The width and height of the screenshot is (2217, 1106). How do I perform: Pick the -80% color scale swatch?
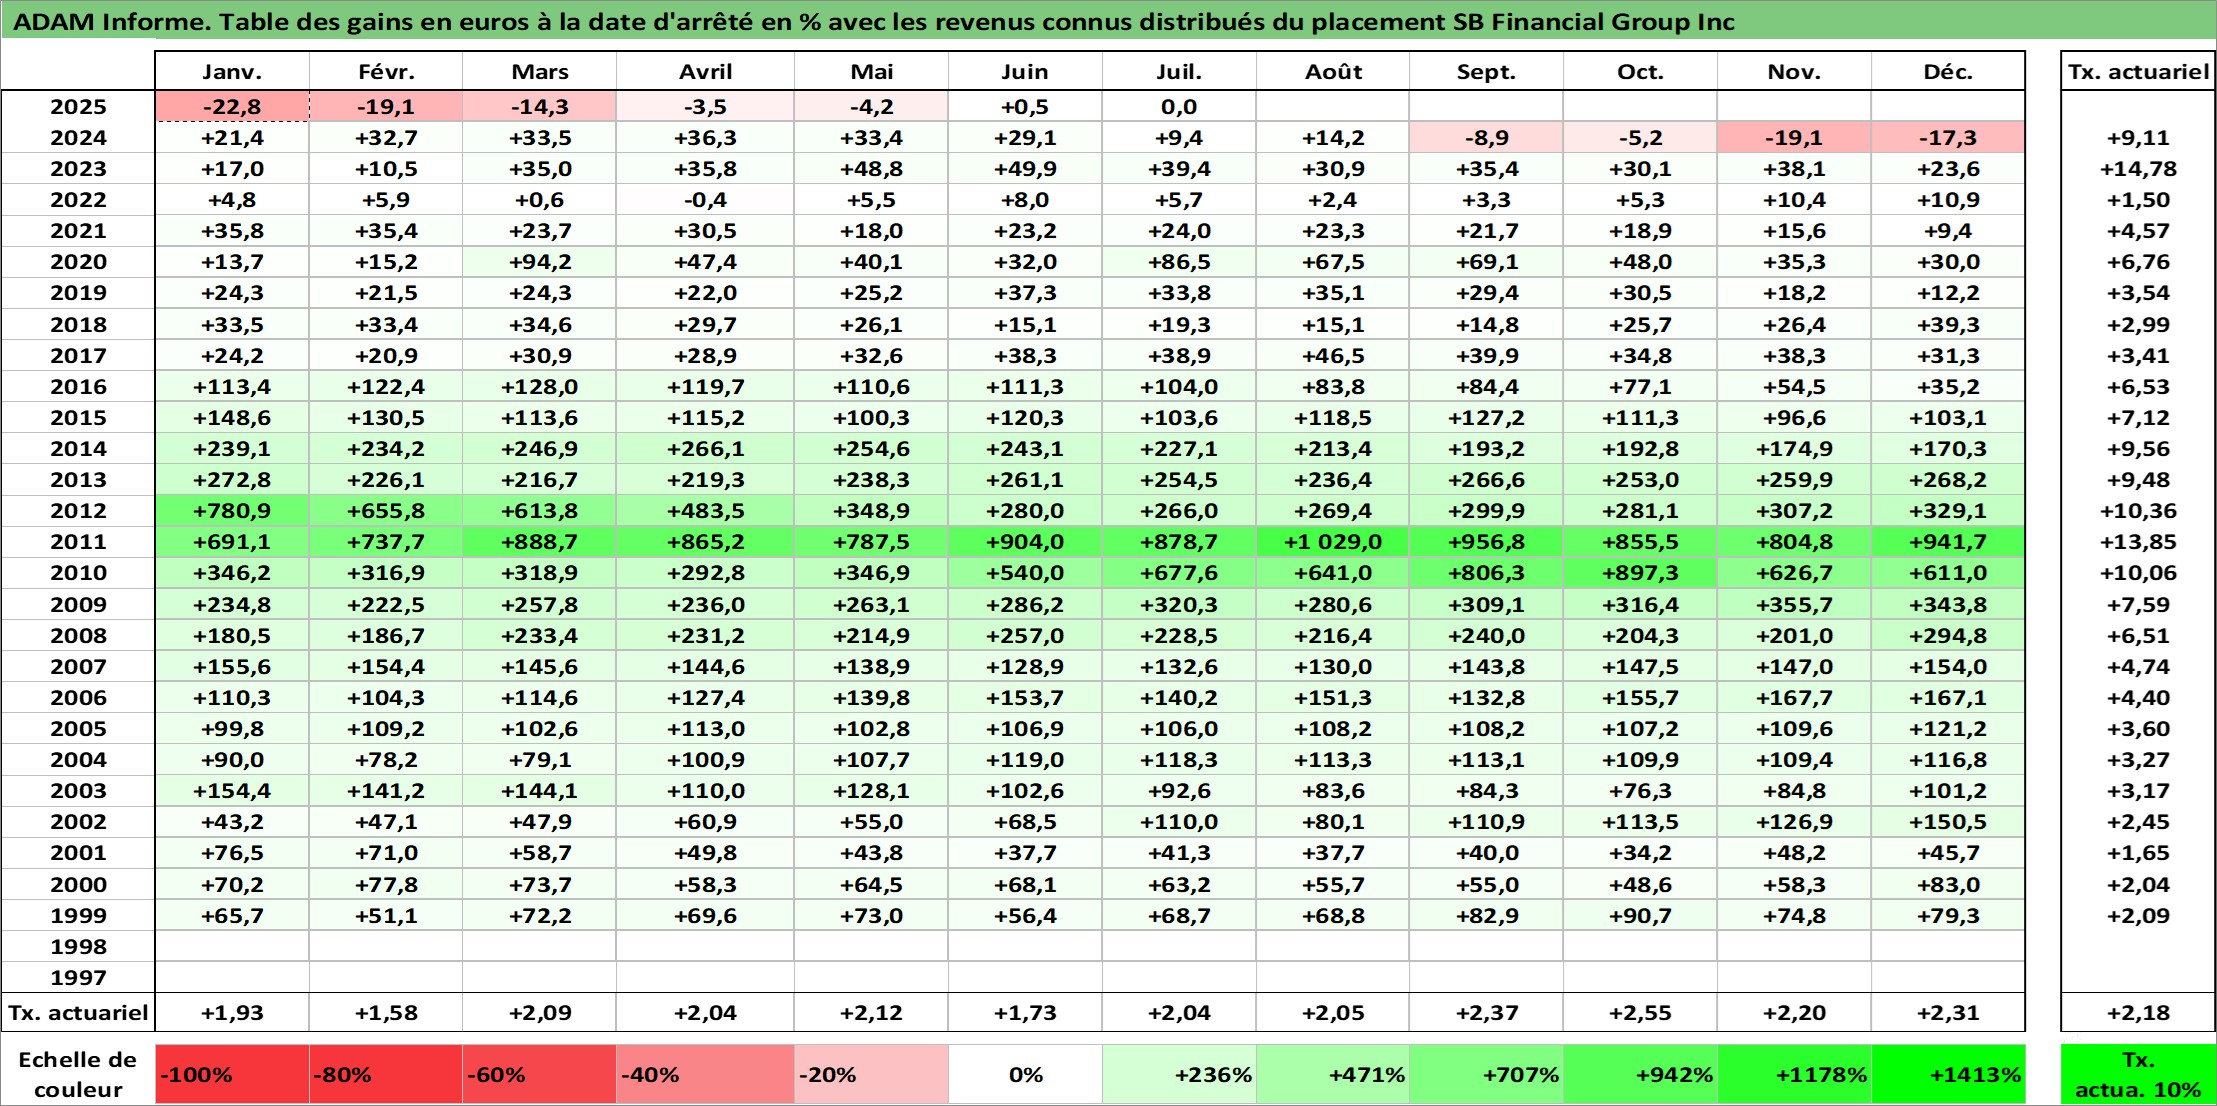[386, 1074]
